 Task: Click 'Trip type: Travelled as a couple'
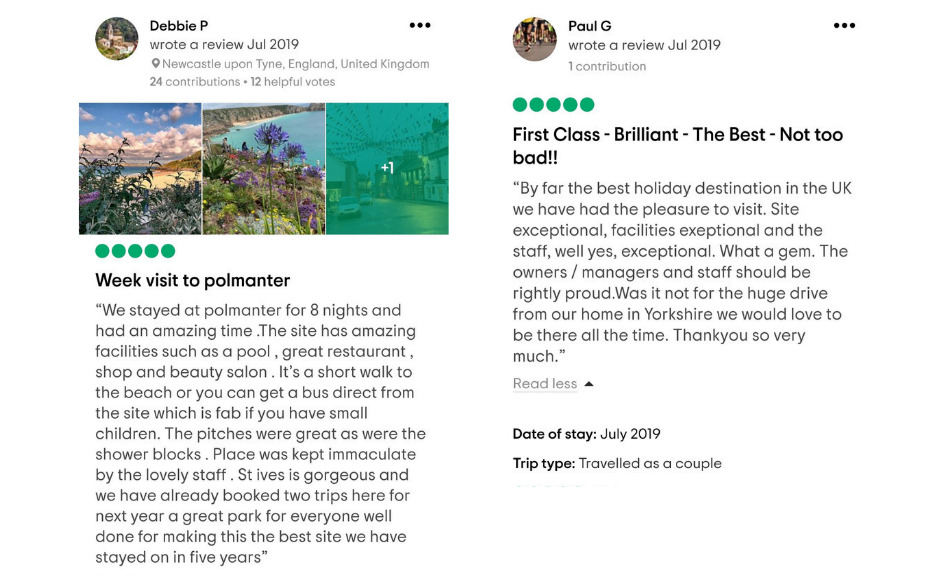tap(617, 464)
